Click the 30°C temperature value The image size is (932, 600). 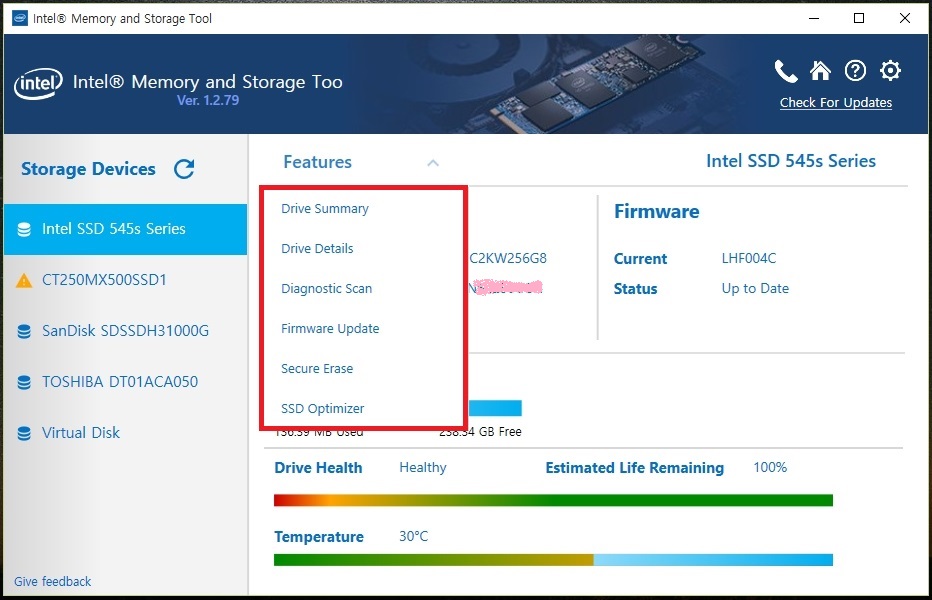[x=413, y=536]
